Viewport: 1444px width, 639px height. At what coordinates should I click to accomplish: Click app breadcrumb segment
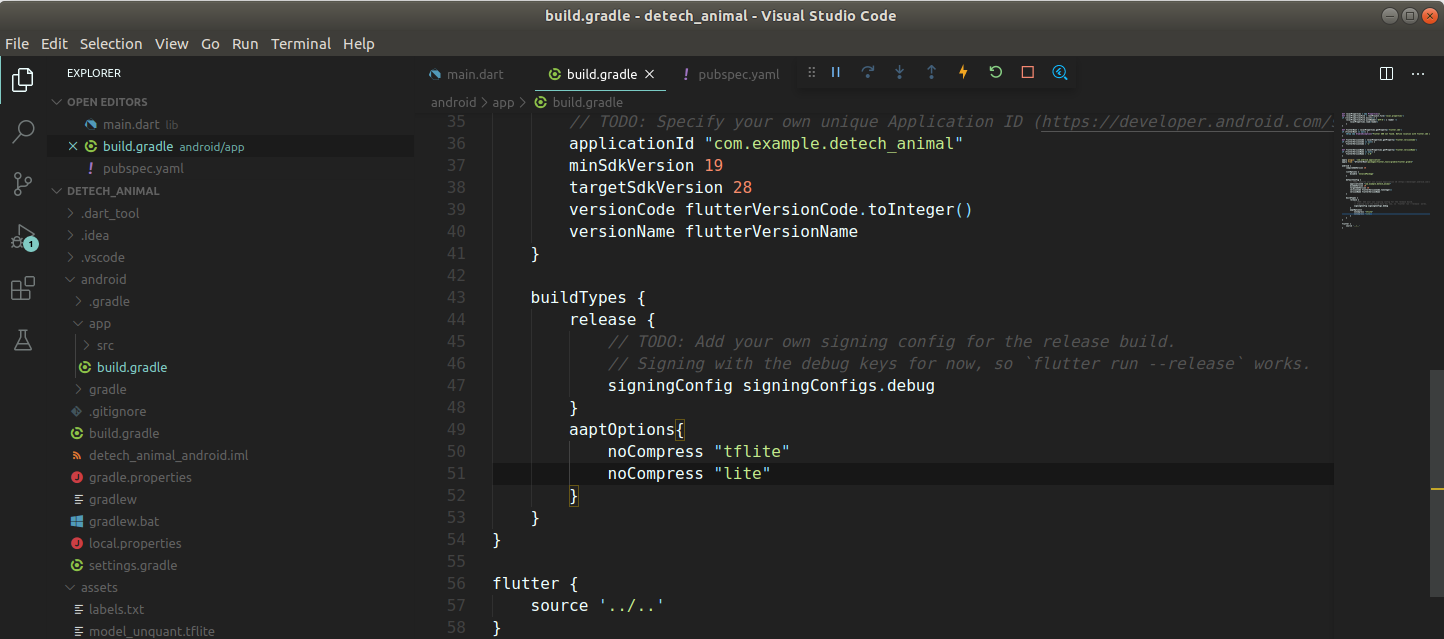(x=503, y=102)
